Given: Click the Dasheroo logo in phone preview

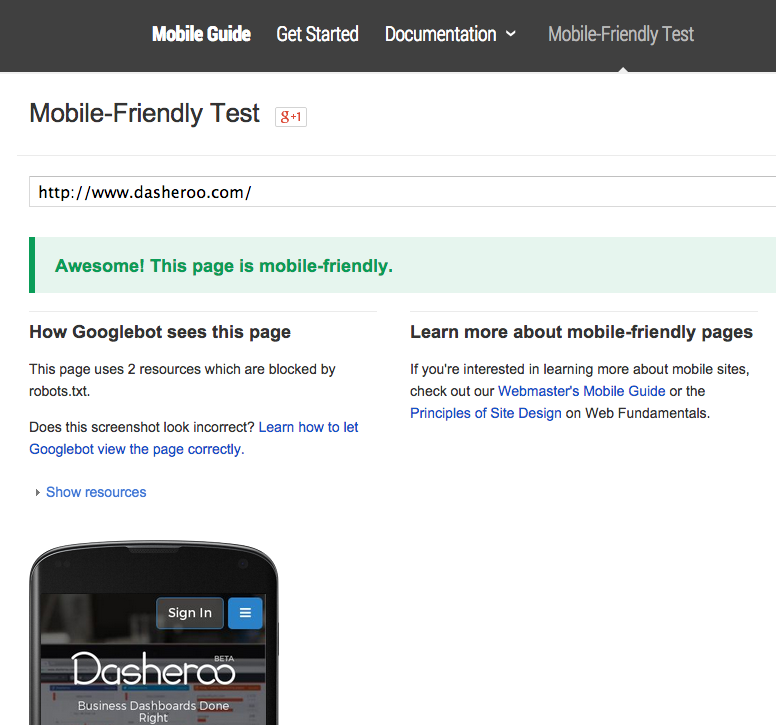Looking at the screenshot, I should (153, 671).
